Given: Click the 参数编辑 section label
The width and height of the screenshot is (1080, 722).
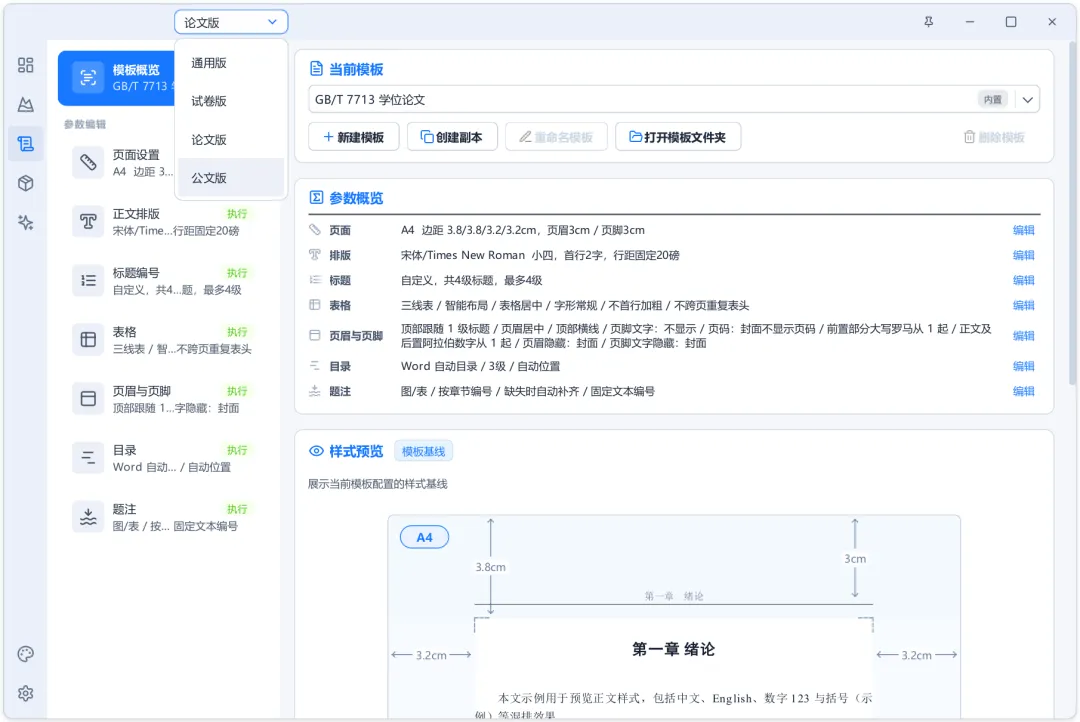Looking at the screenshot, I should 85,124.
